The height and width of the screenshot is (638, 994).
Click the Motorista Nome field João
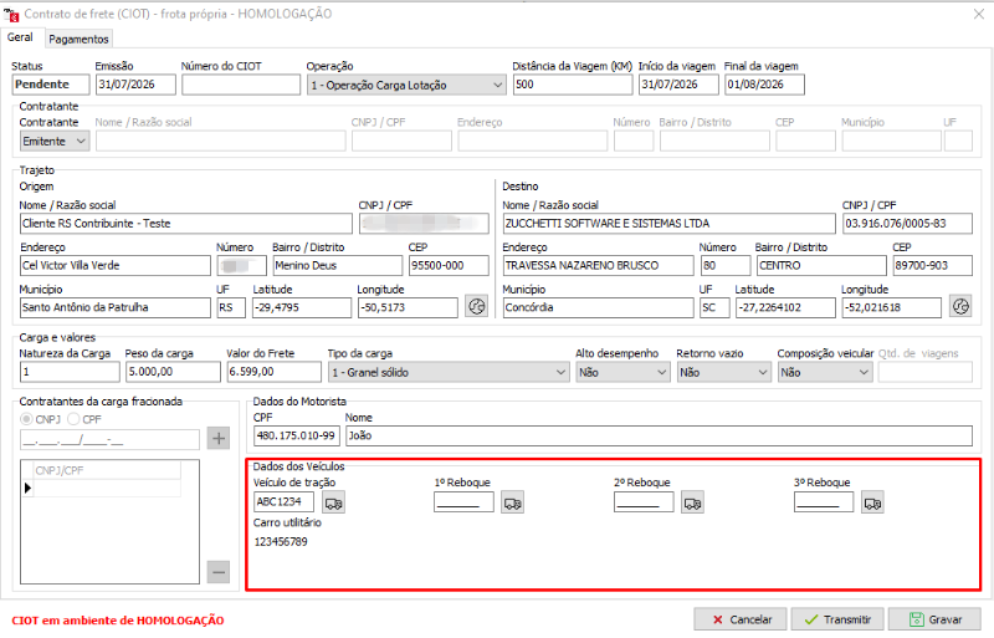tap(659, 436)
